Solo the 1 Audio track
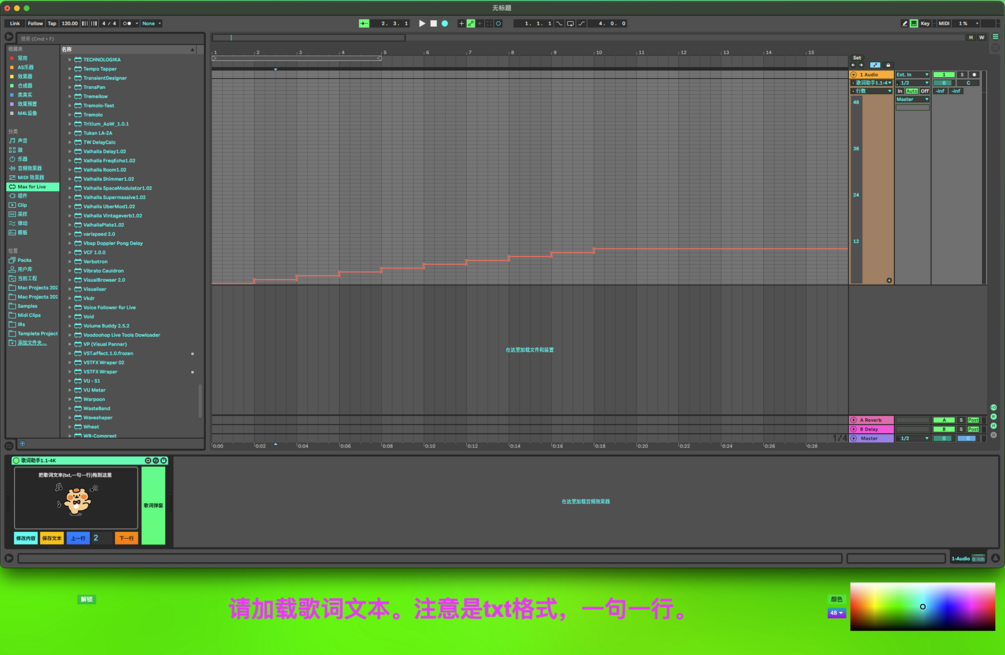 (x=962, y=75)
